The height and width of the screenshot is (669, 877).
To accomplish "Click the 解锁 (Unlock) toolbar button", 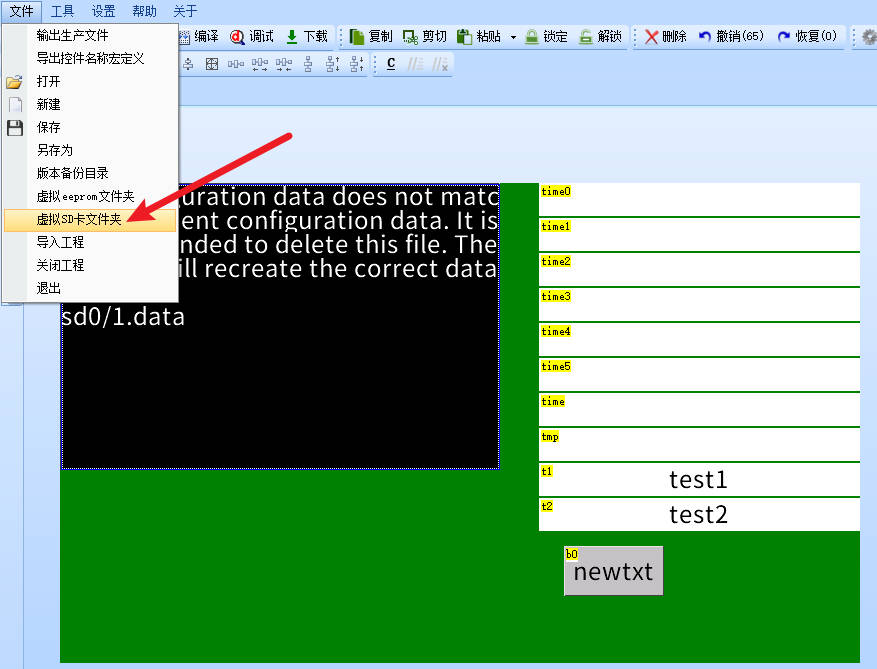I will tap(600, 37).
